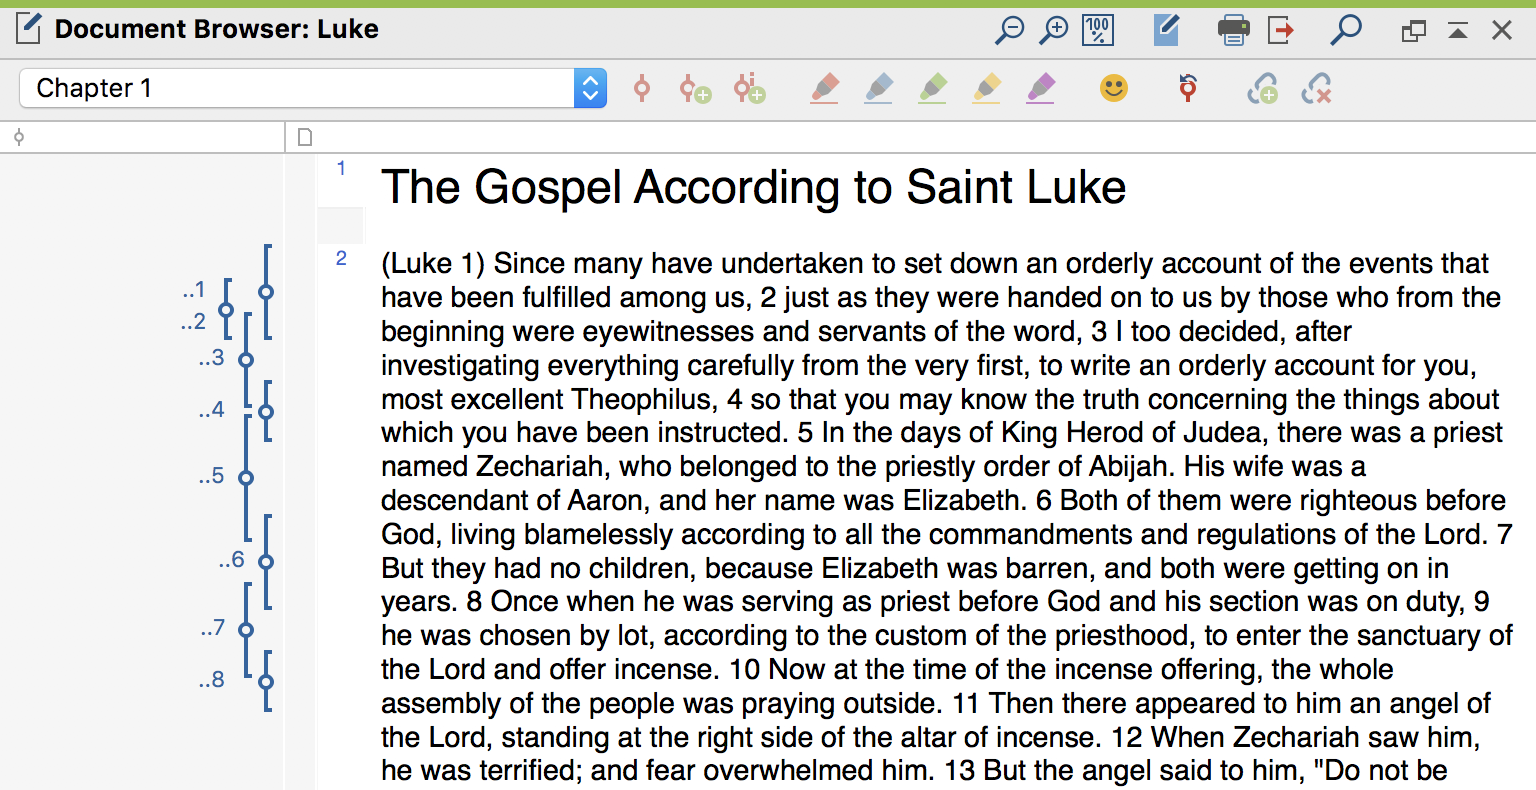This screenshot has width=1536, height=790.
Task: Remove the document link
Action: point(1317,88)
